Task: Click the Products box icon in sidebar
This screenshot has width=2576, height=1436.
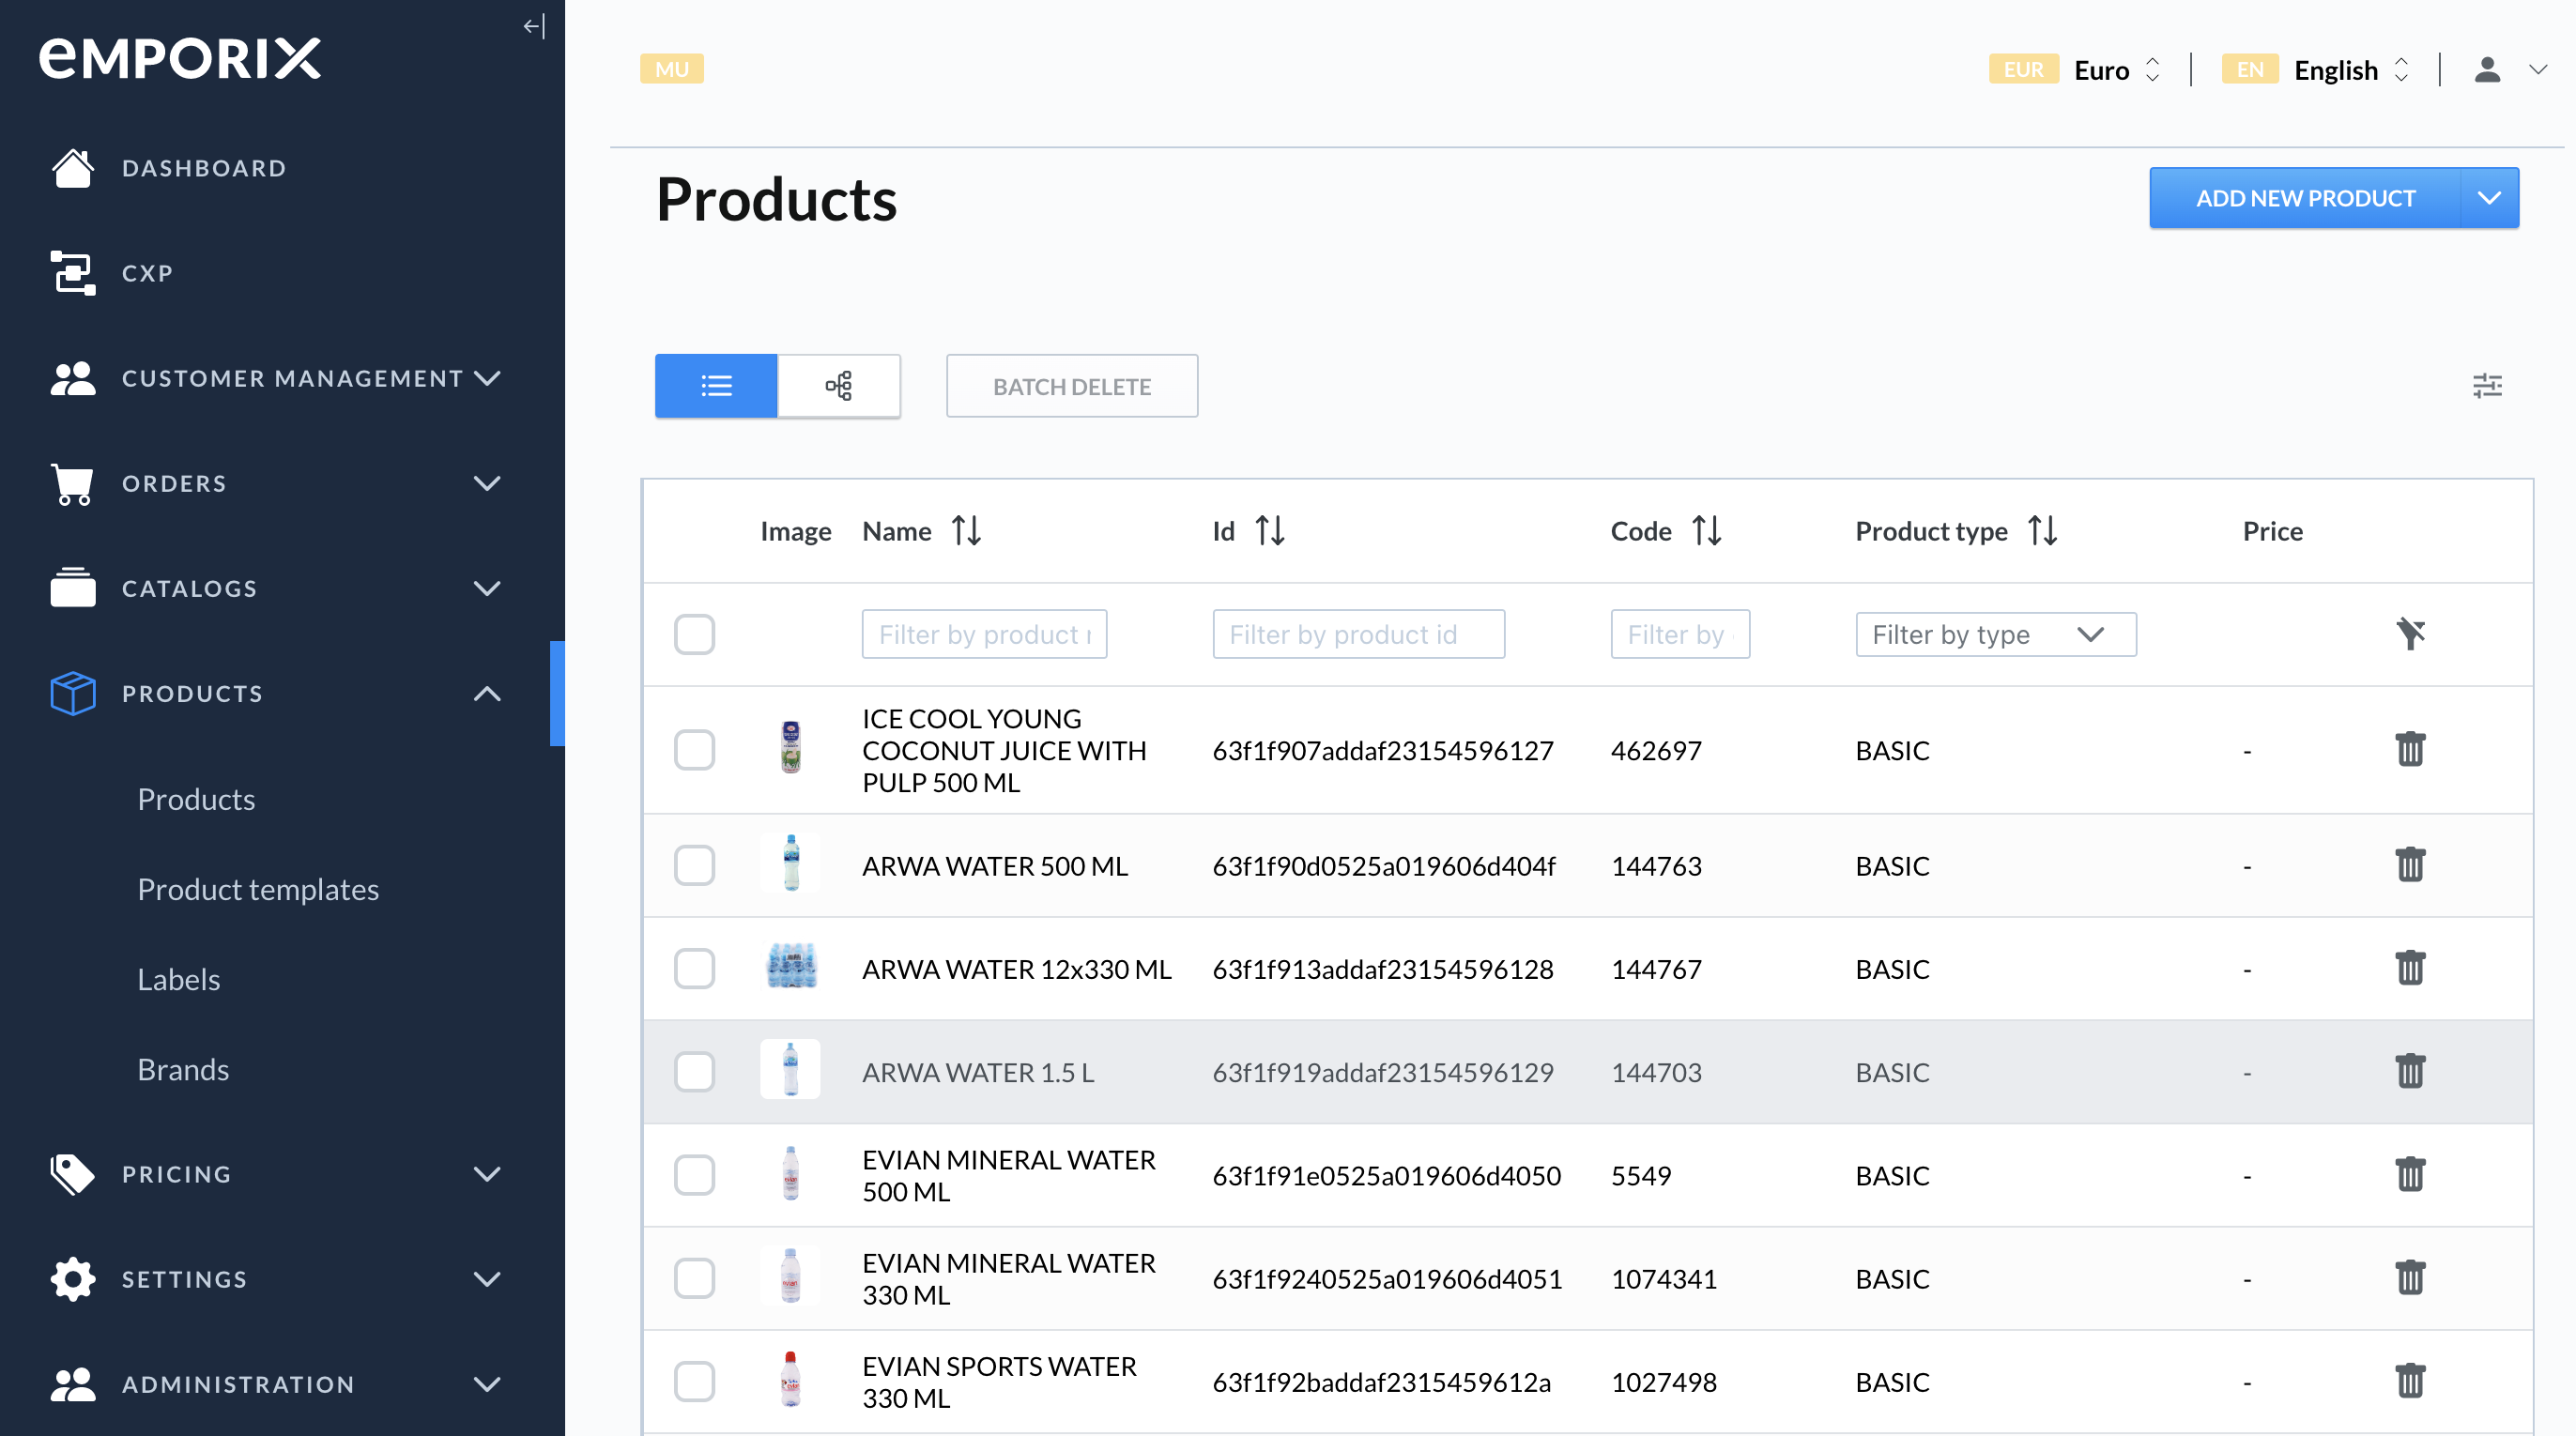Action: point(70,692)
